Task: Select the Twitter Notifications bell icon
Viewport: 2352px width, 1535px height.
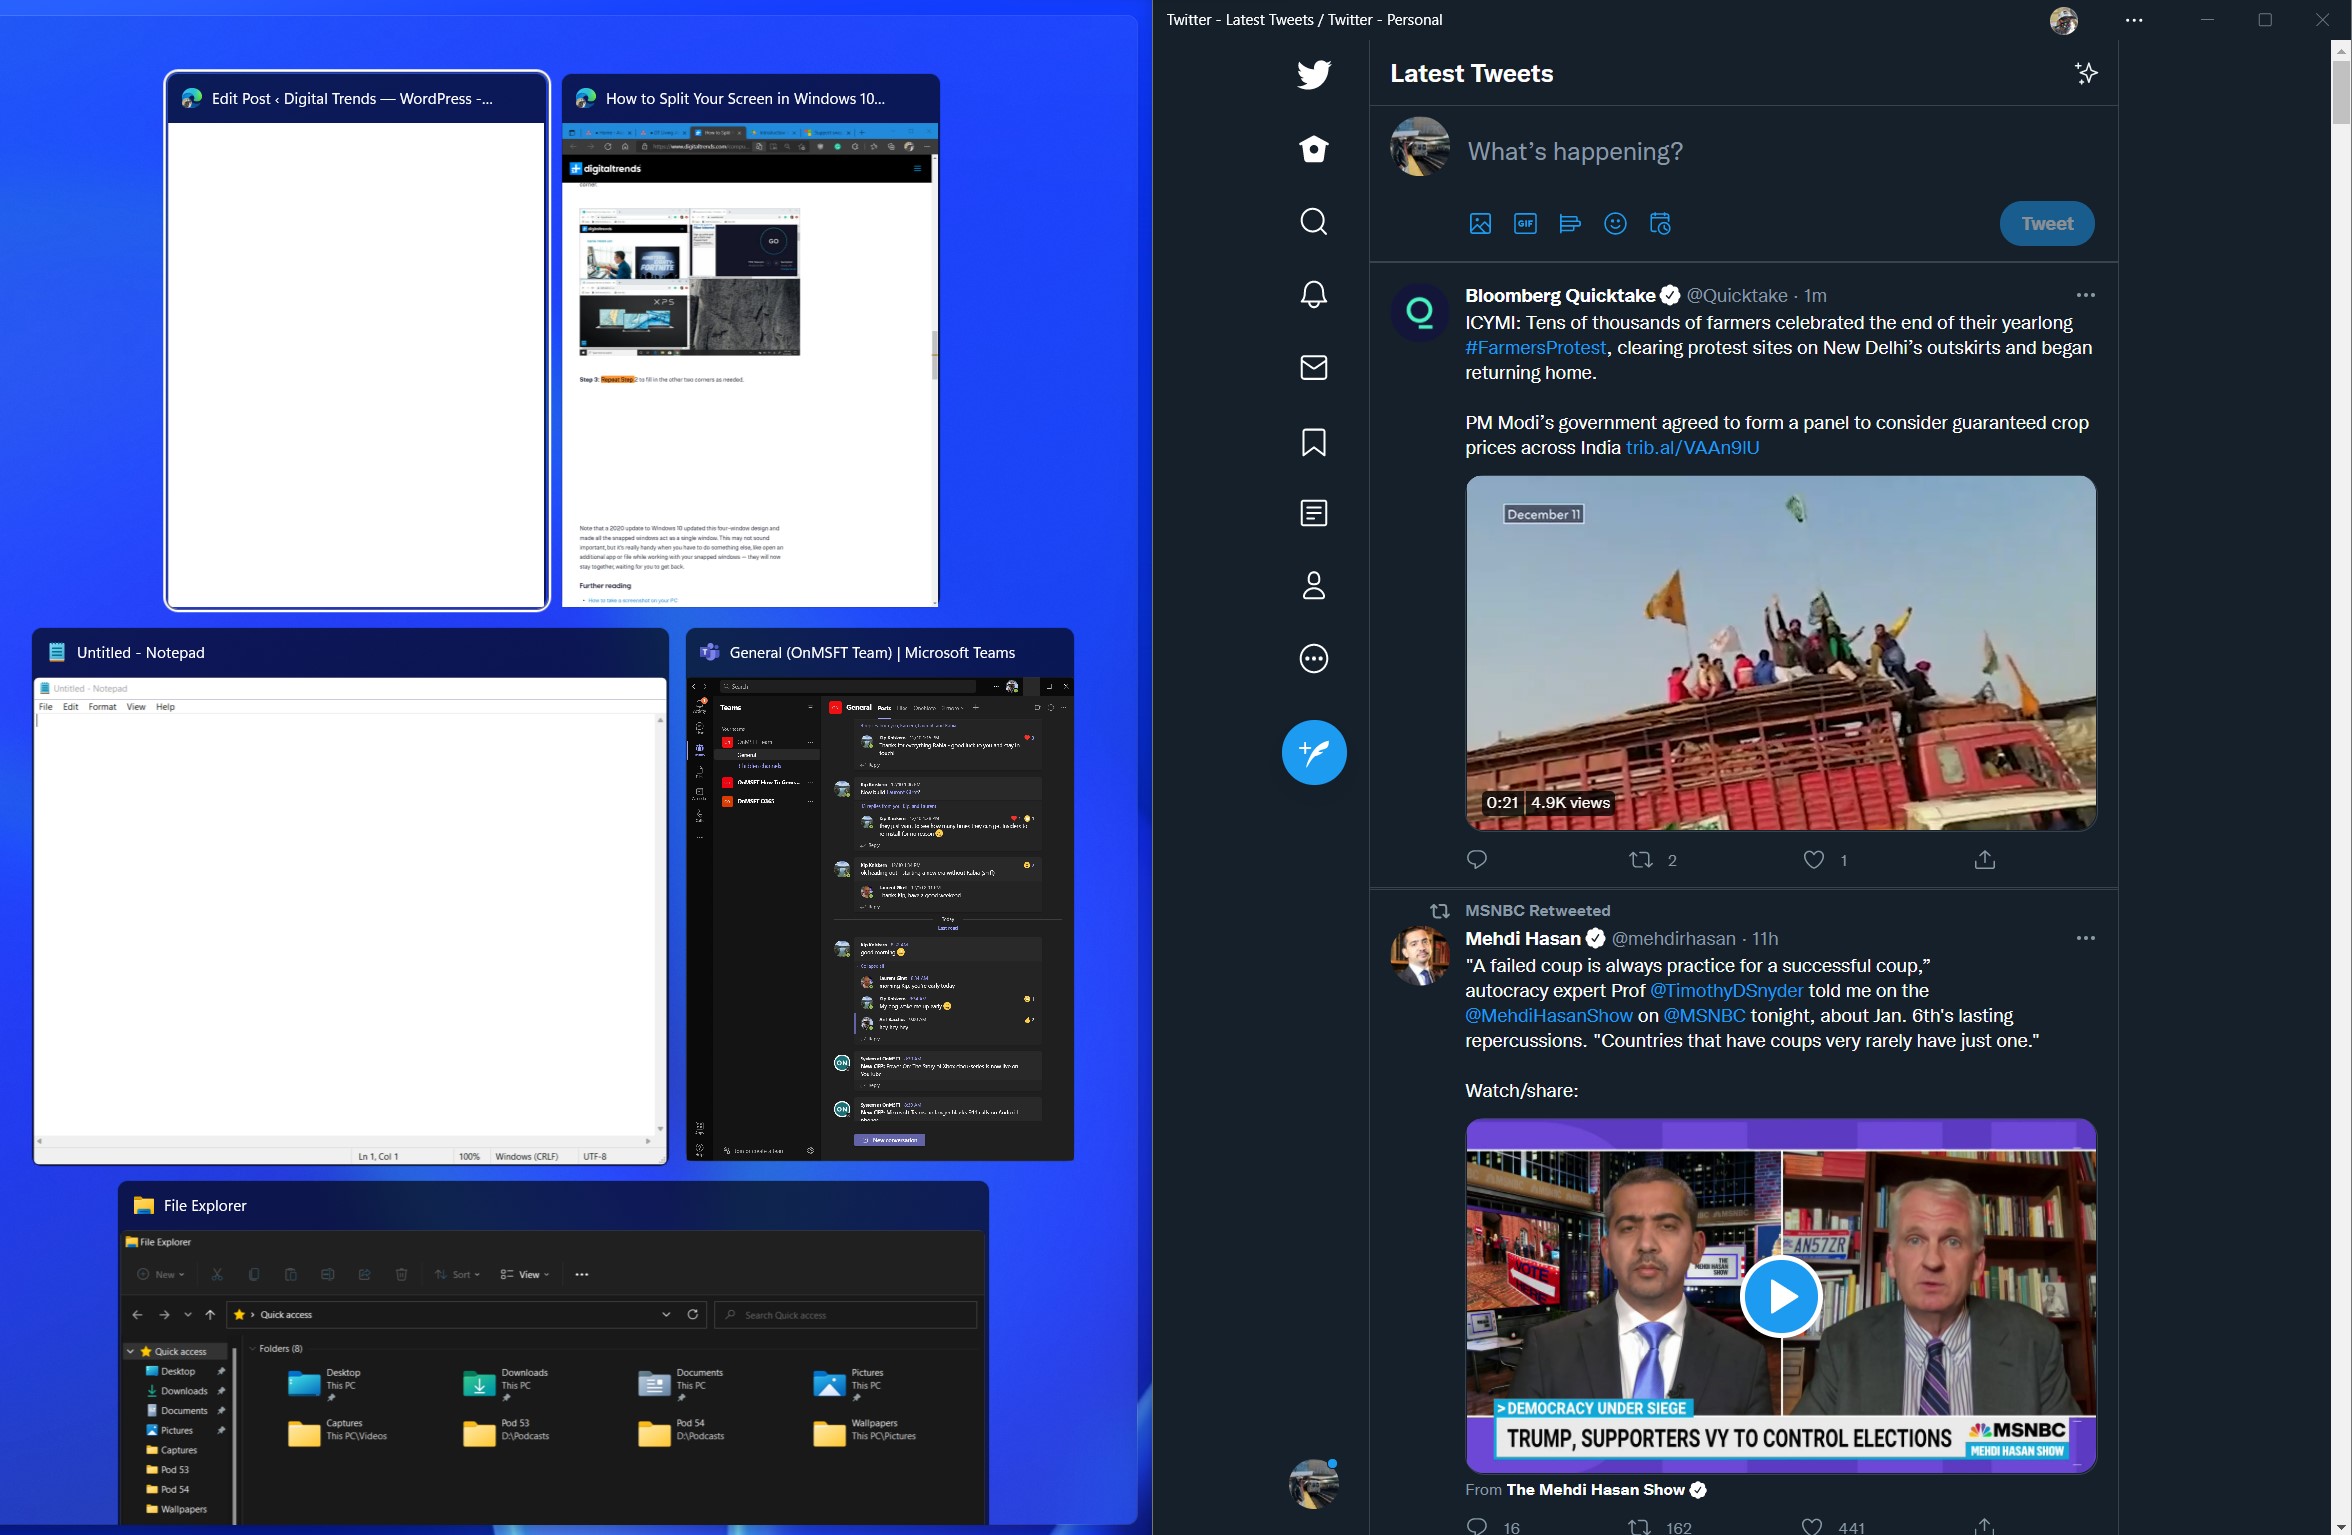Action: [1311, 293]
